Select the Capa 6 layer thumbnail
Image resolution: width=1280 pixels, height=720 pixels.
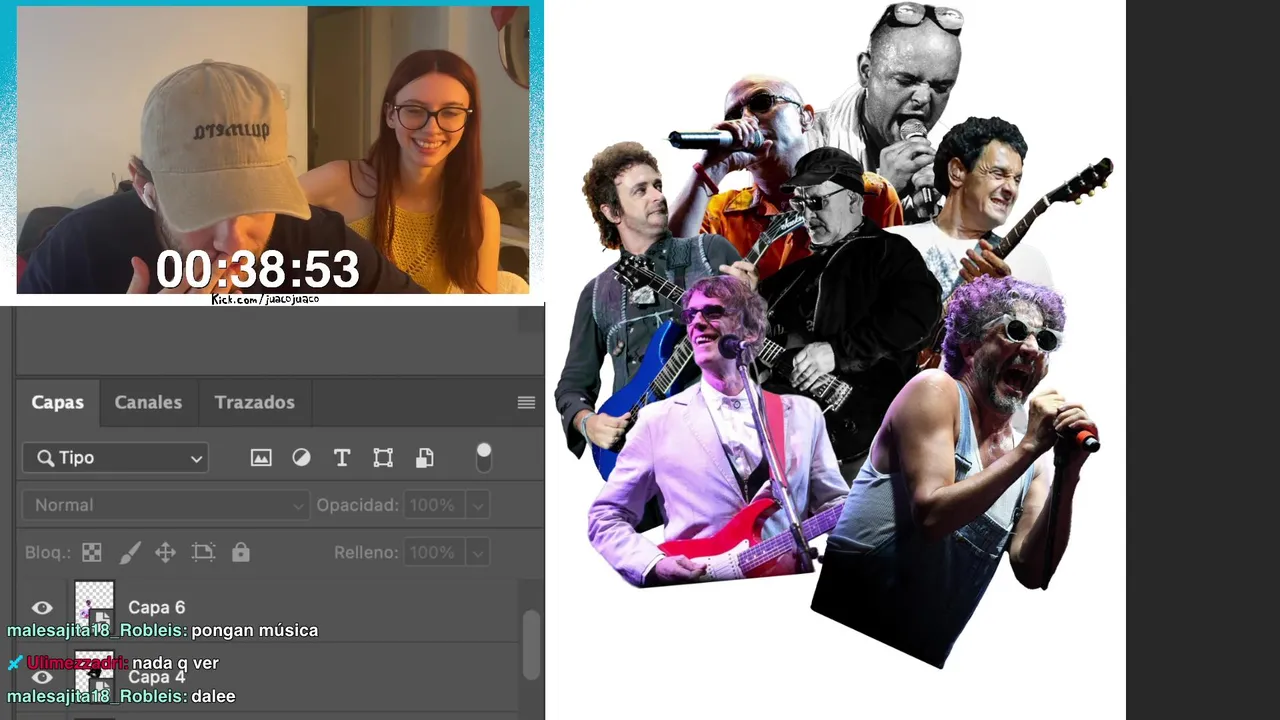[x=95, y=605]
